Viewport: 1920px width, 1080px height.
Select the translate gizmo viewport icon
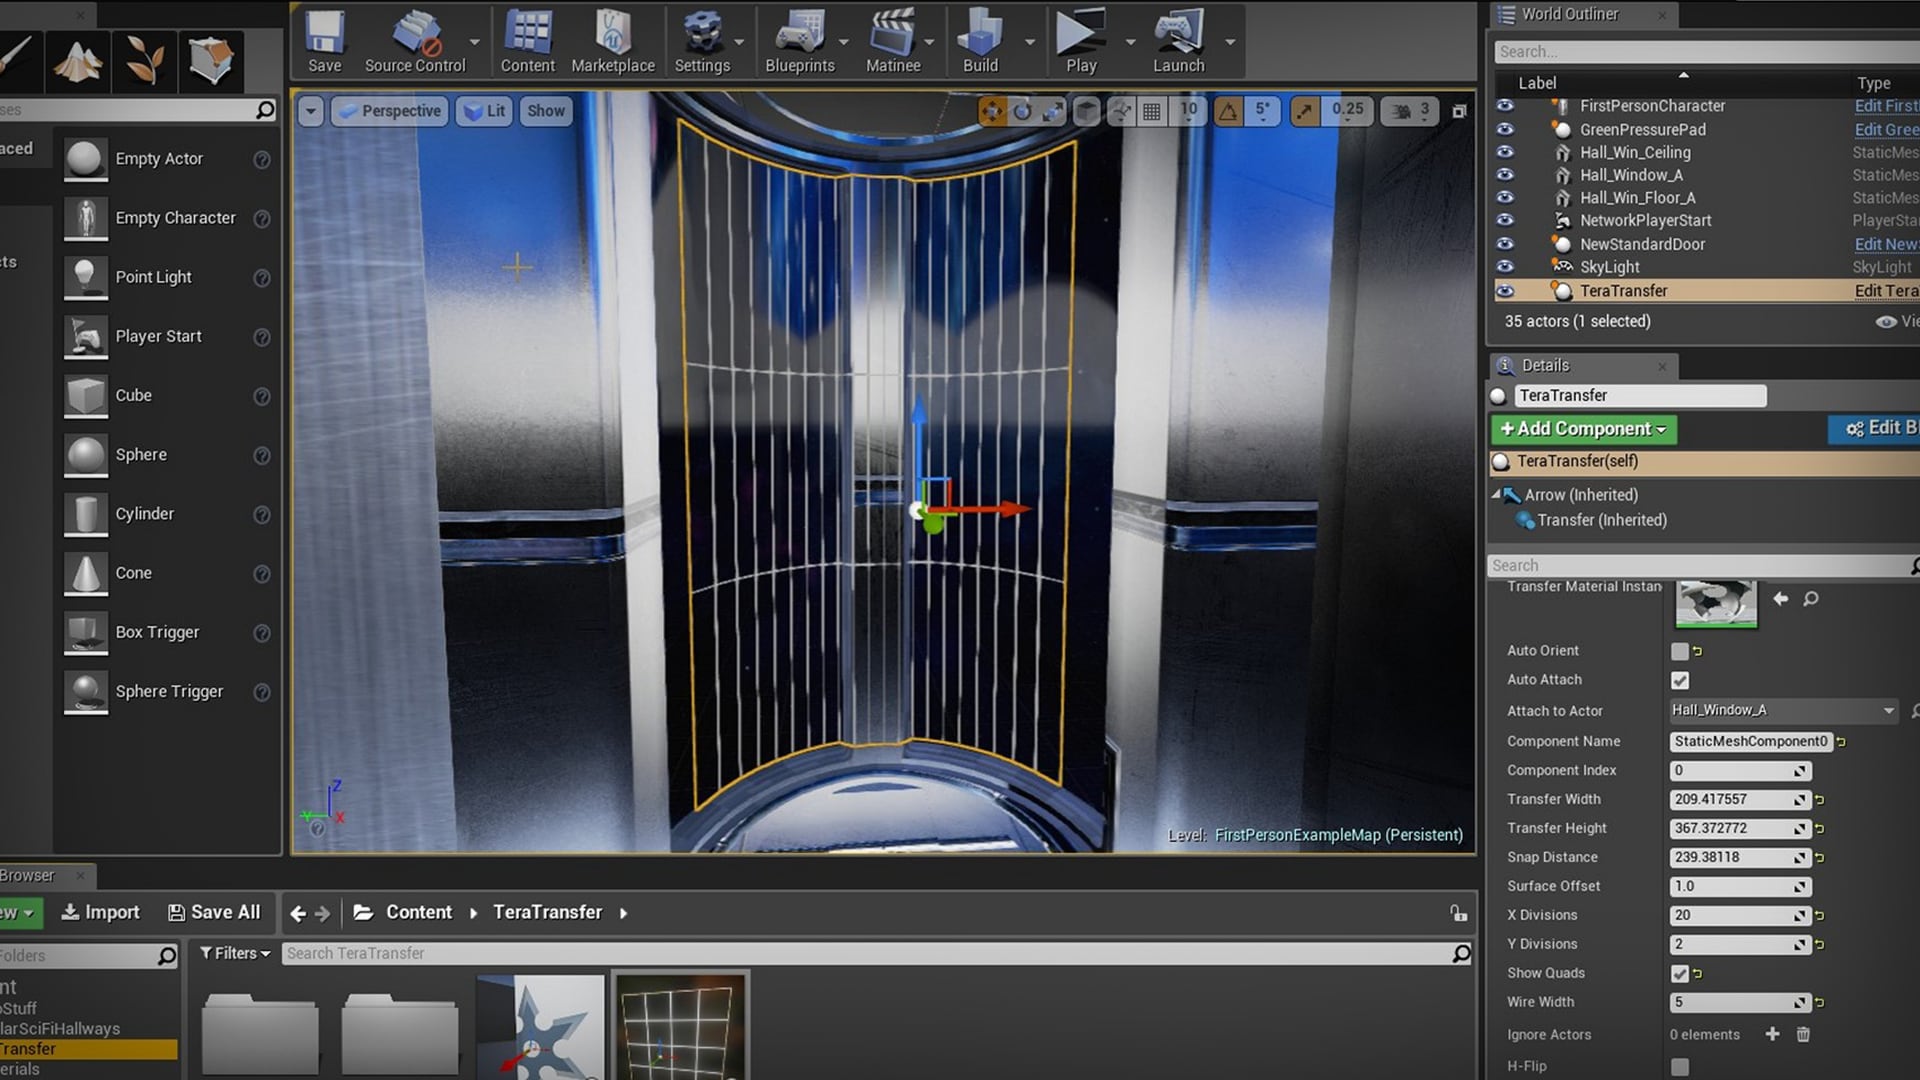pyautogui.click(x=992, y=111)
